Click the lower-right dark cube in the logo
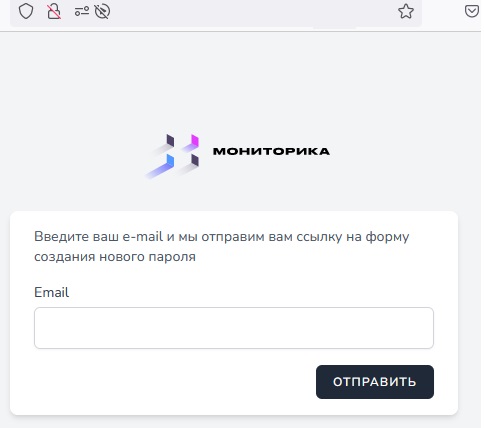 coord(195,160)
